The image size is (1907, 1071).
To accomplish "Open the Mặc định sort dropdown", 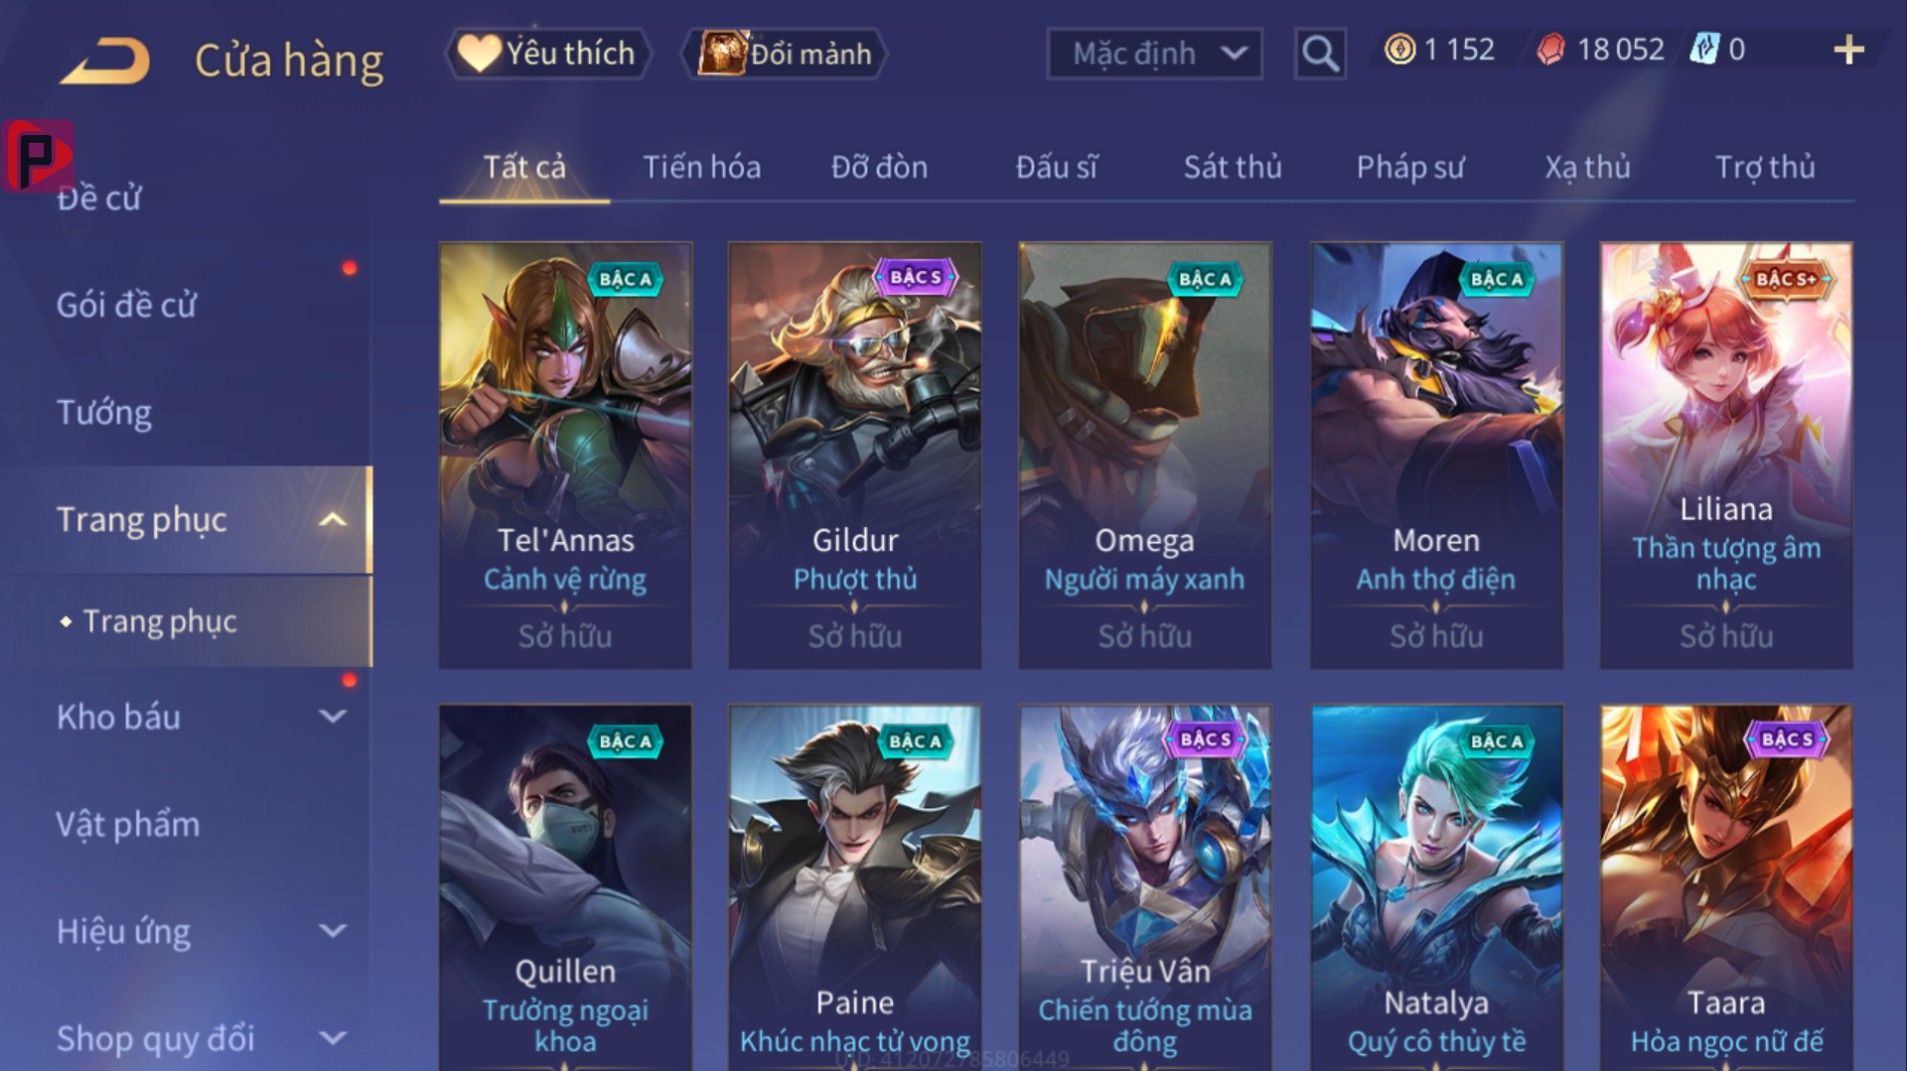I will pyautogui.click(x=1154, y=53).
